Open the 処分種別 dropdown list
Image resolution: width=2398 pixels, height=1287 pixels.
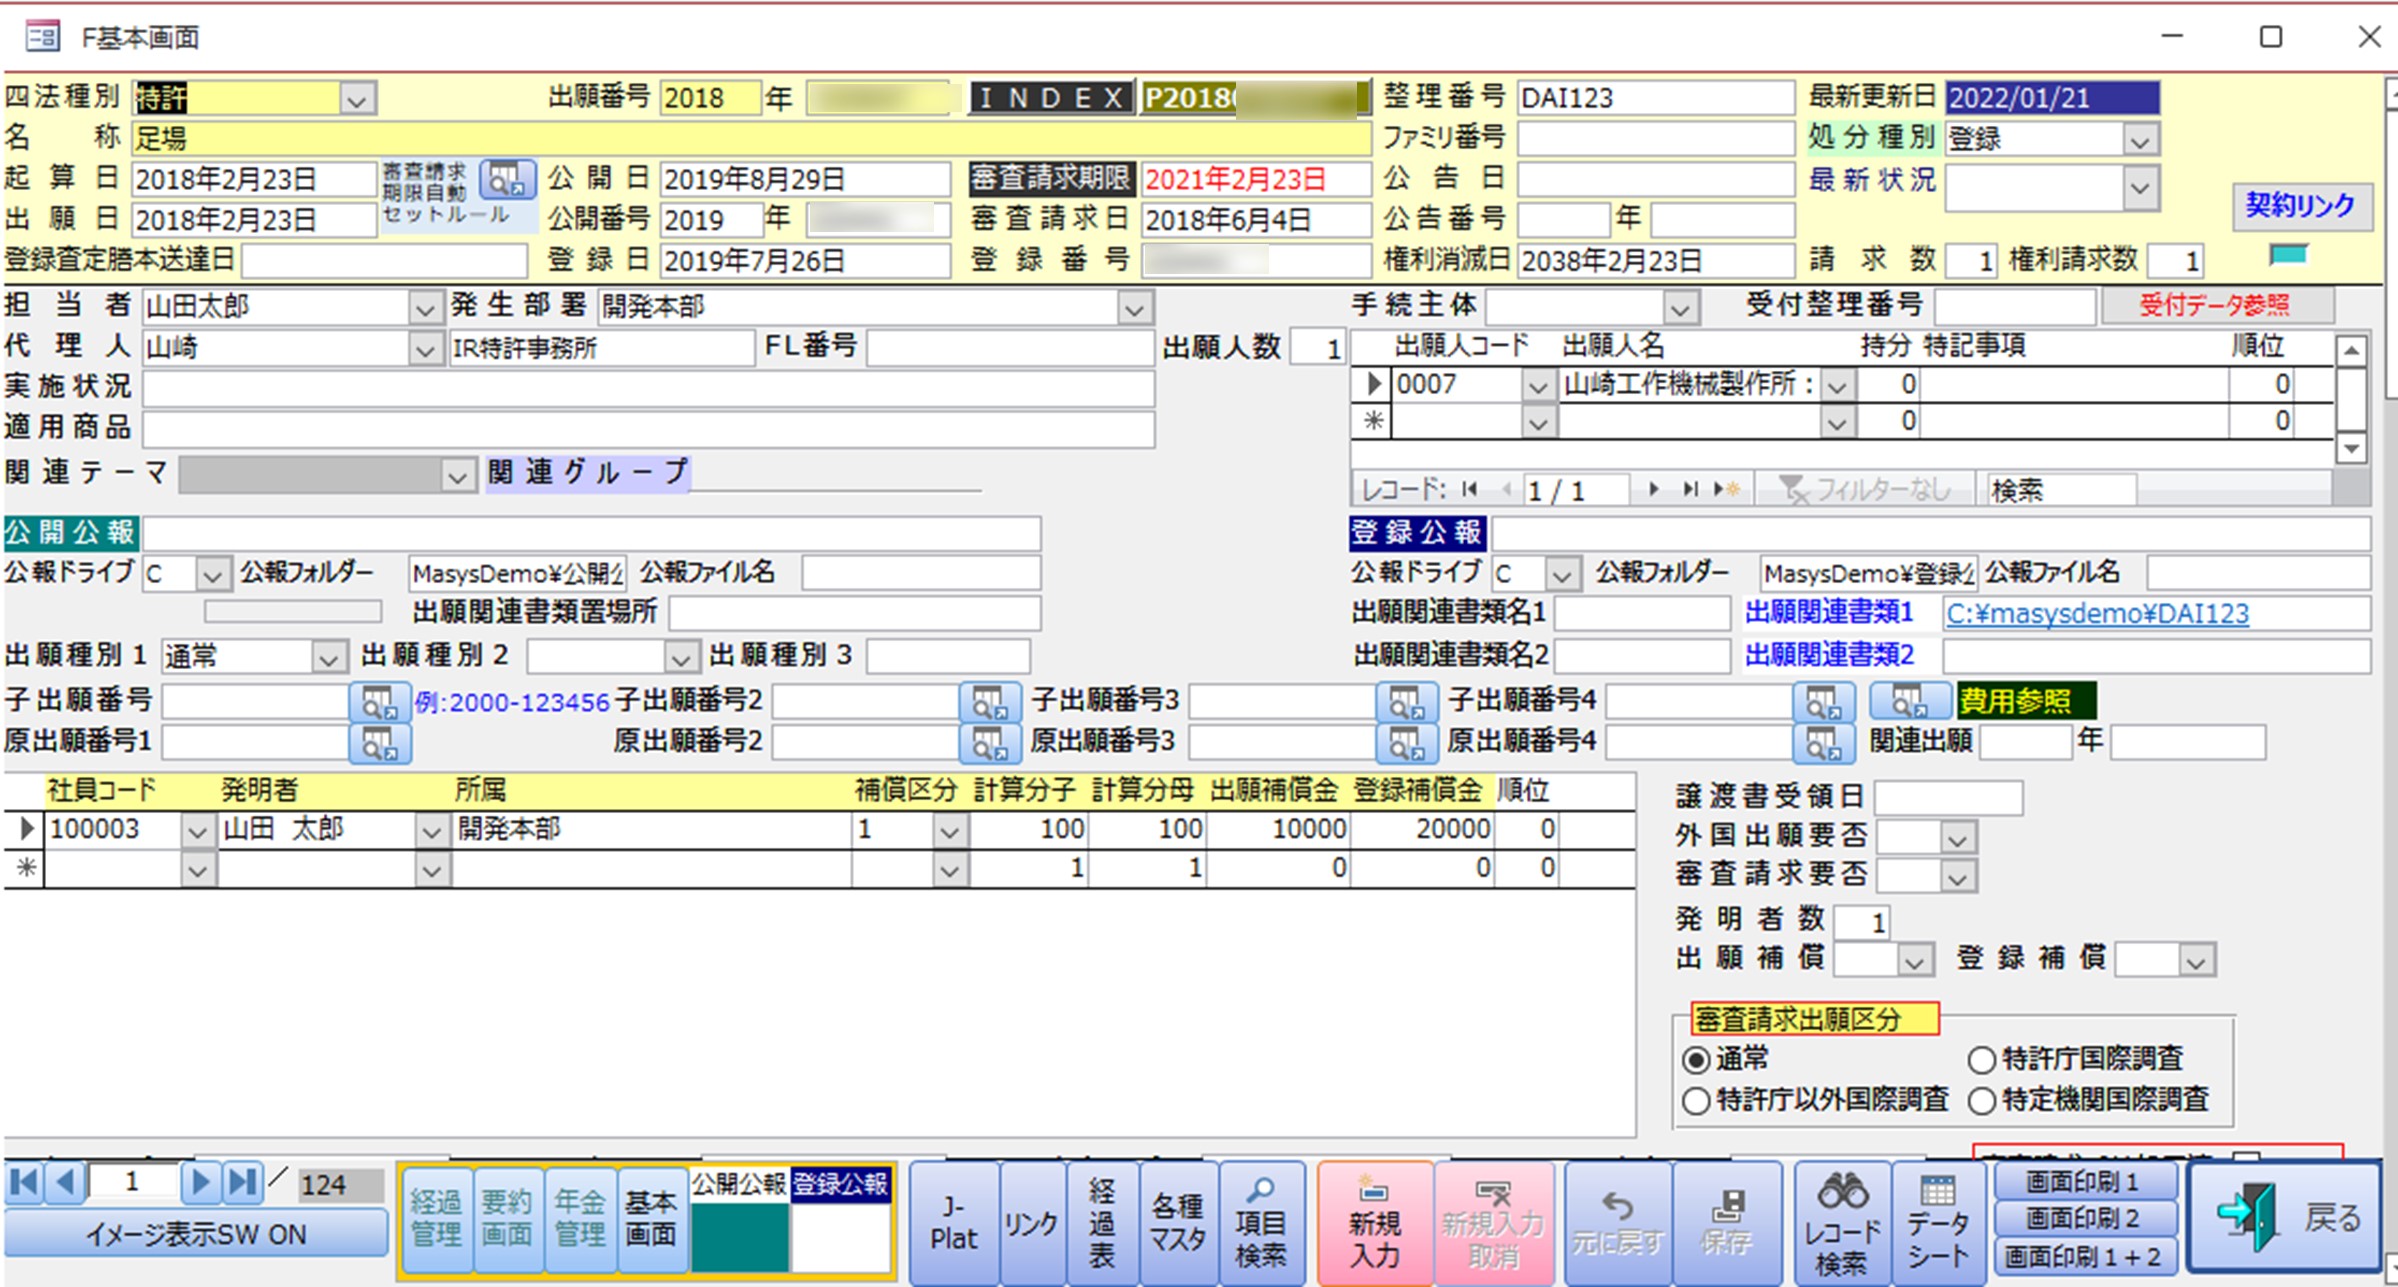coord(2139,140)
